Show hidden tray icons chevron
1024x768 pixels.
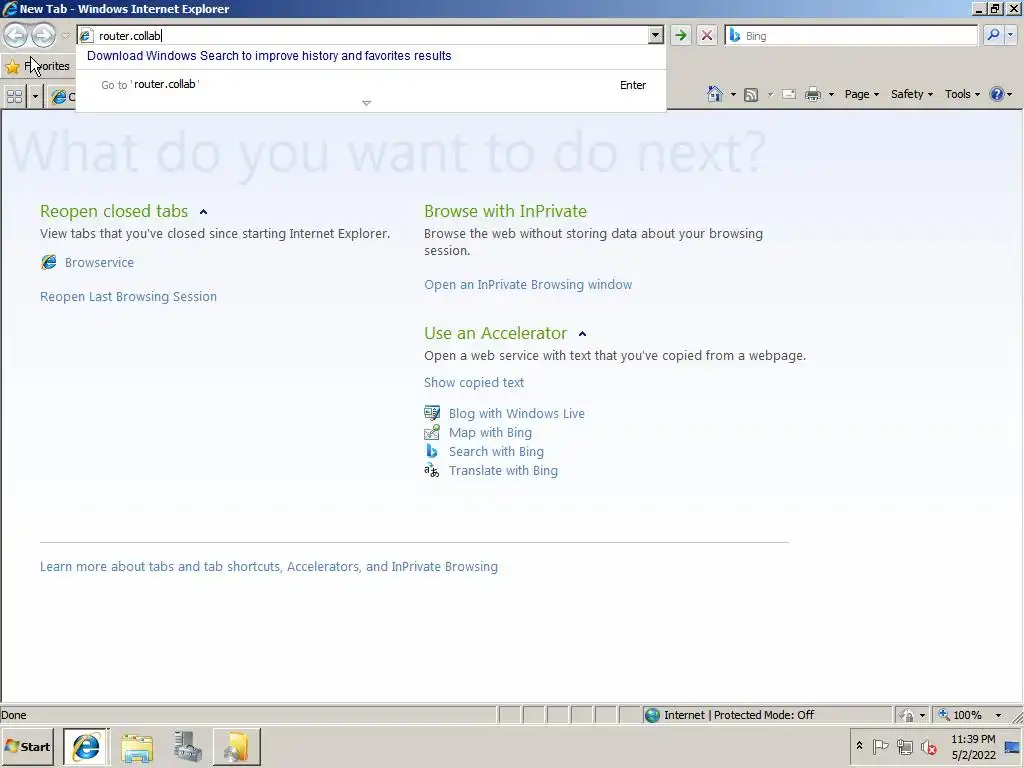(859, 746)
